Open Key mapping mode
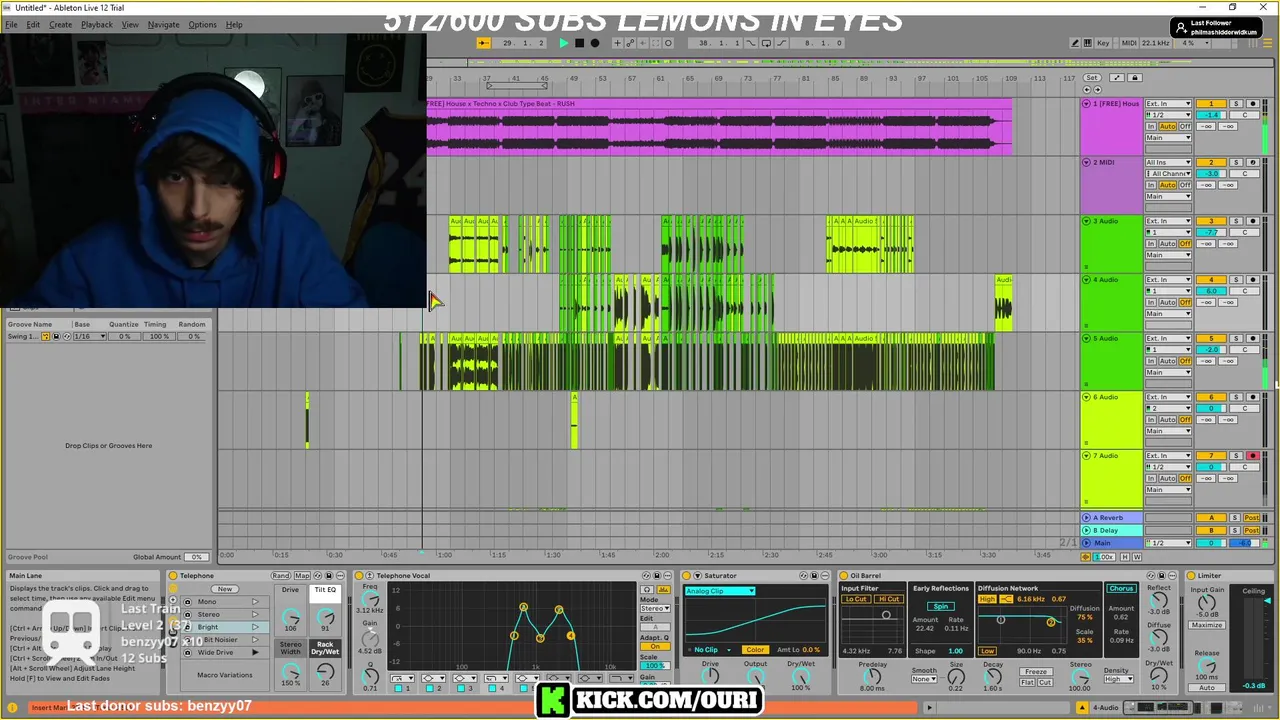Image resolution: width=1280 pixels, height=720 pixels. (x=1103, y=43)
